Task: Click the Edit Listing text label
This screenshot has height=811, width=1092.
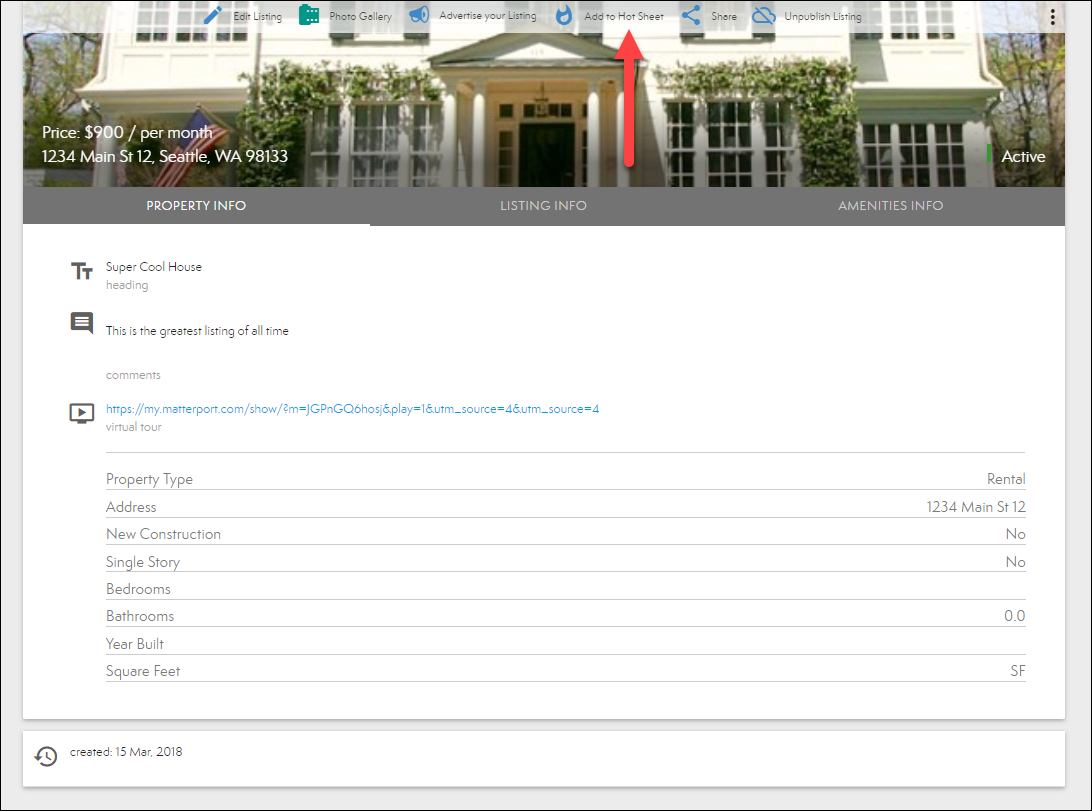Action: 257,17
